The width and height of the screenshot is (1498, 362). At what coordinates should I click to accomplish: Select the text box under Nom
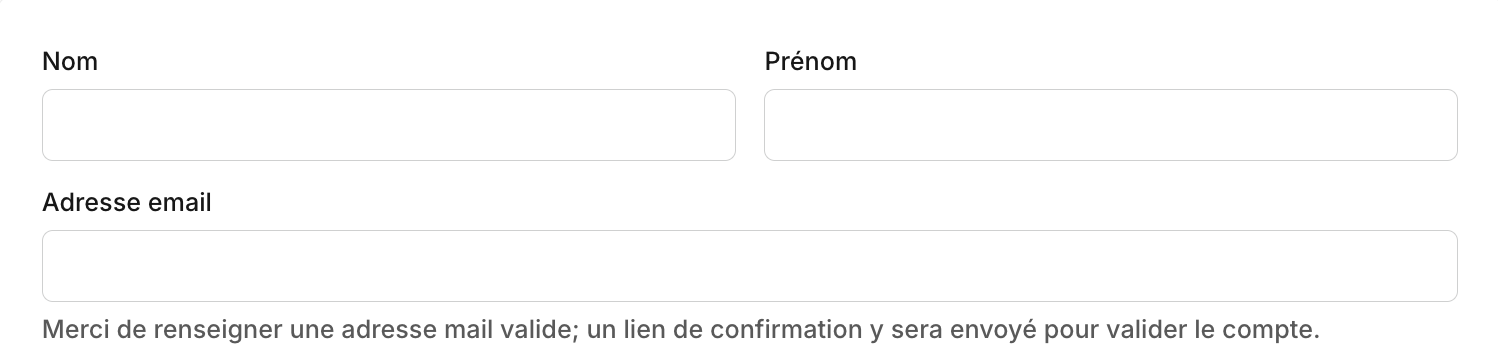coord(389,125)
